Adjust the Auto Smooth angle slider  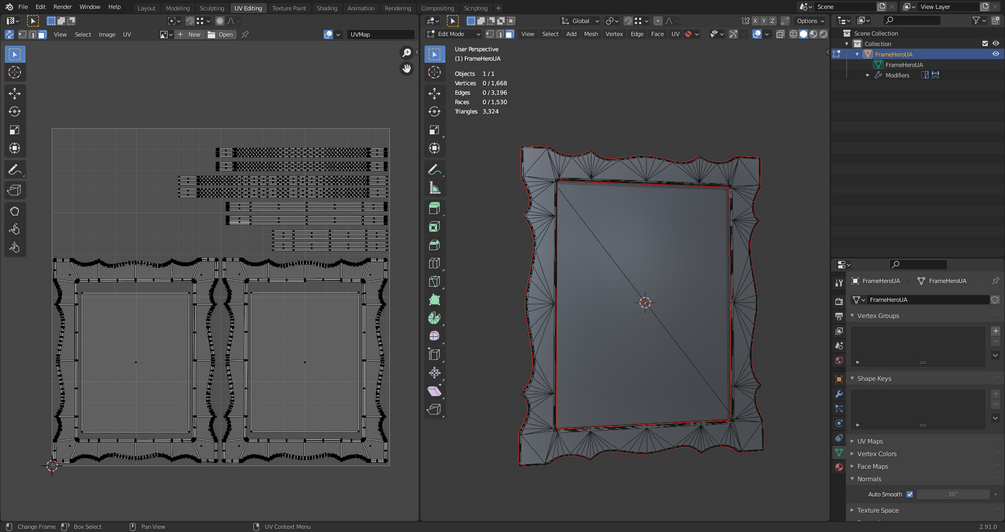coord(952,494)
